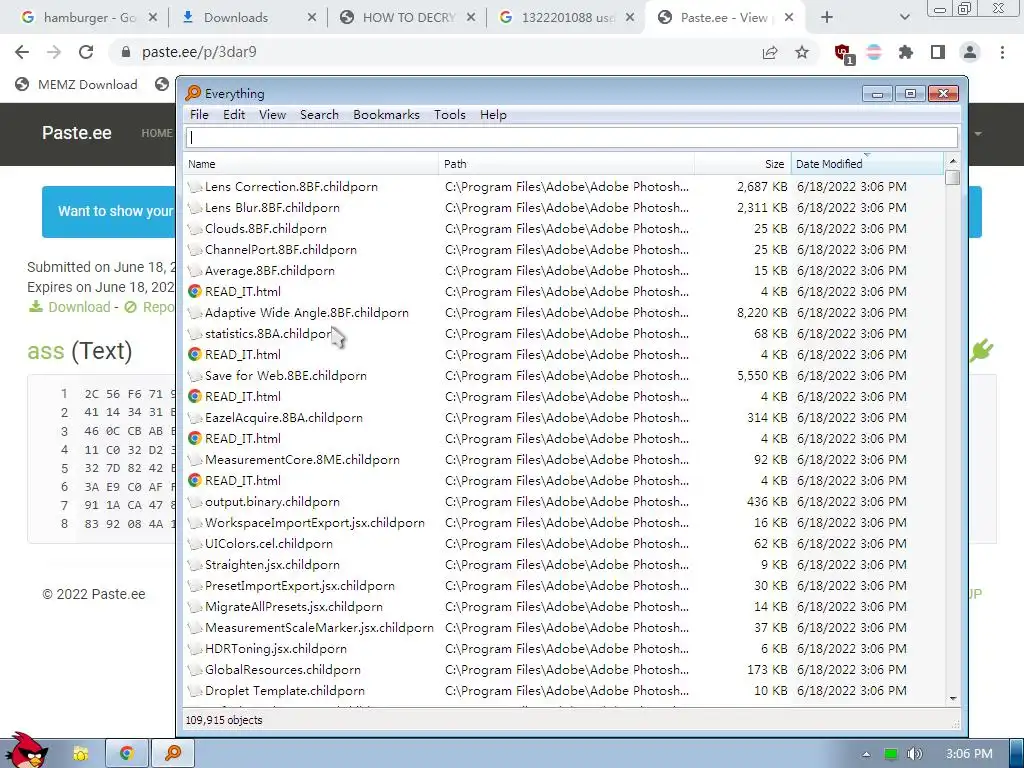
Task: Click the Paste.ee logo link
Action: tap(76, 133)
